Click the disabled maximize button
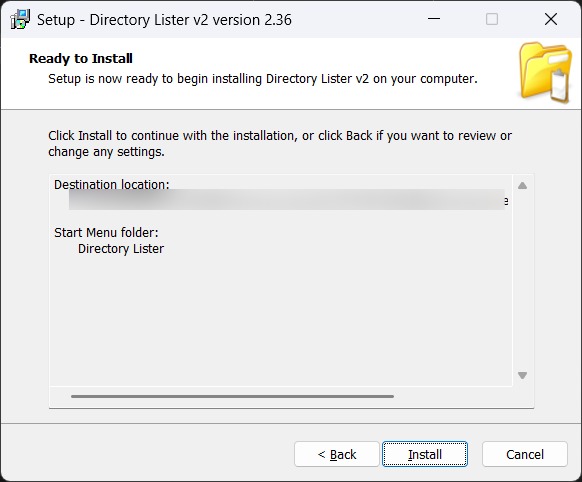582x482 pixels. (x=492, y=19)
